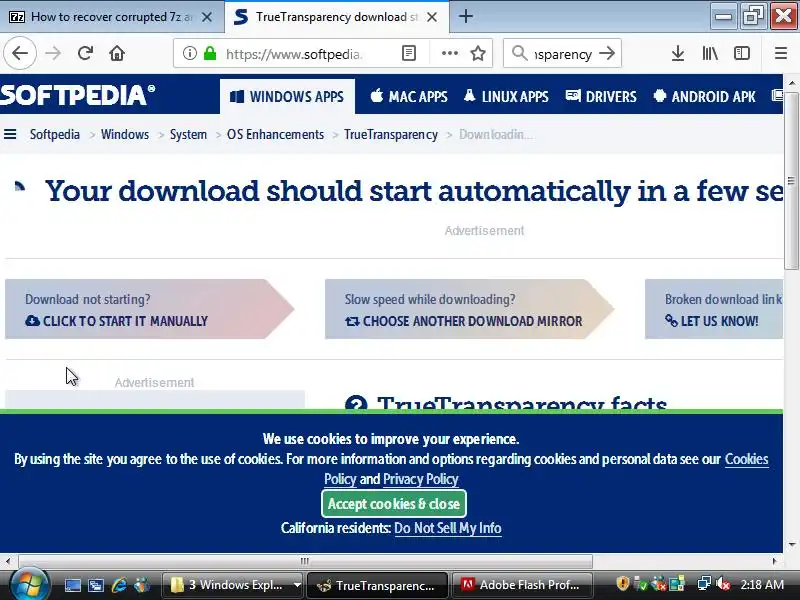
Task: Accept cookies and close the banner
Action: (x=394, y=504)
